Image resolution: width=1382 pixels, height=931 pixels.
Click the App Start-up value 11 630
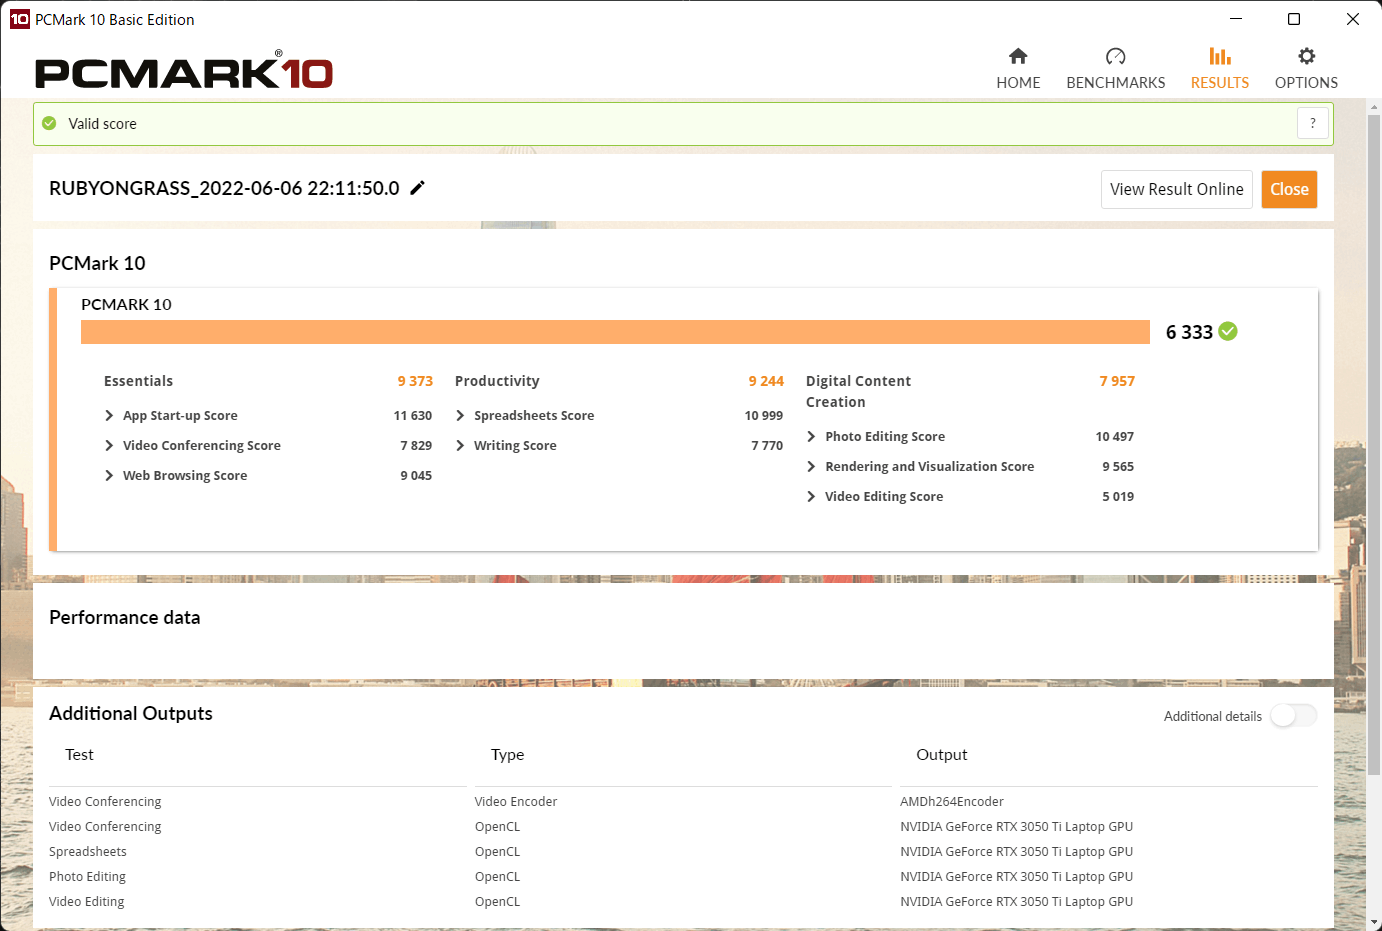413,415
